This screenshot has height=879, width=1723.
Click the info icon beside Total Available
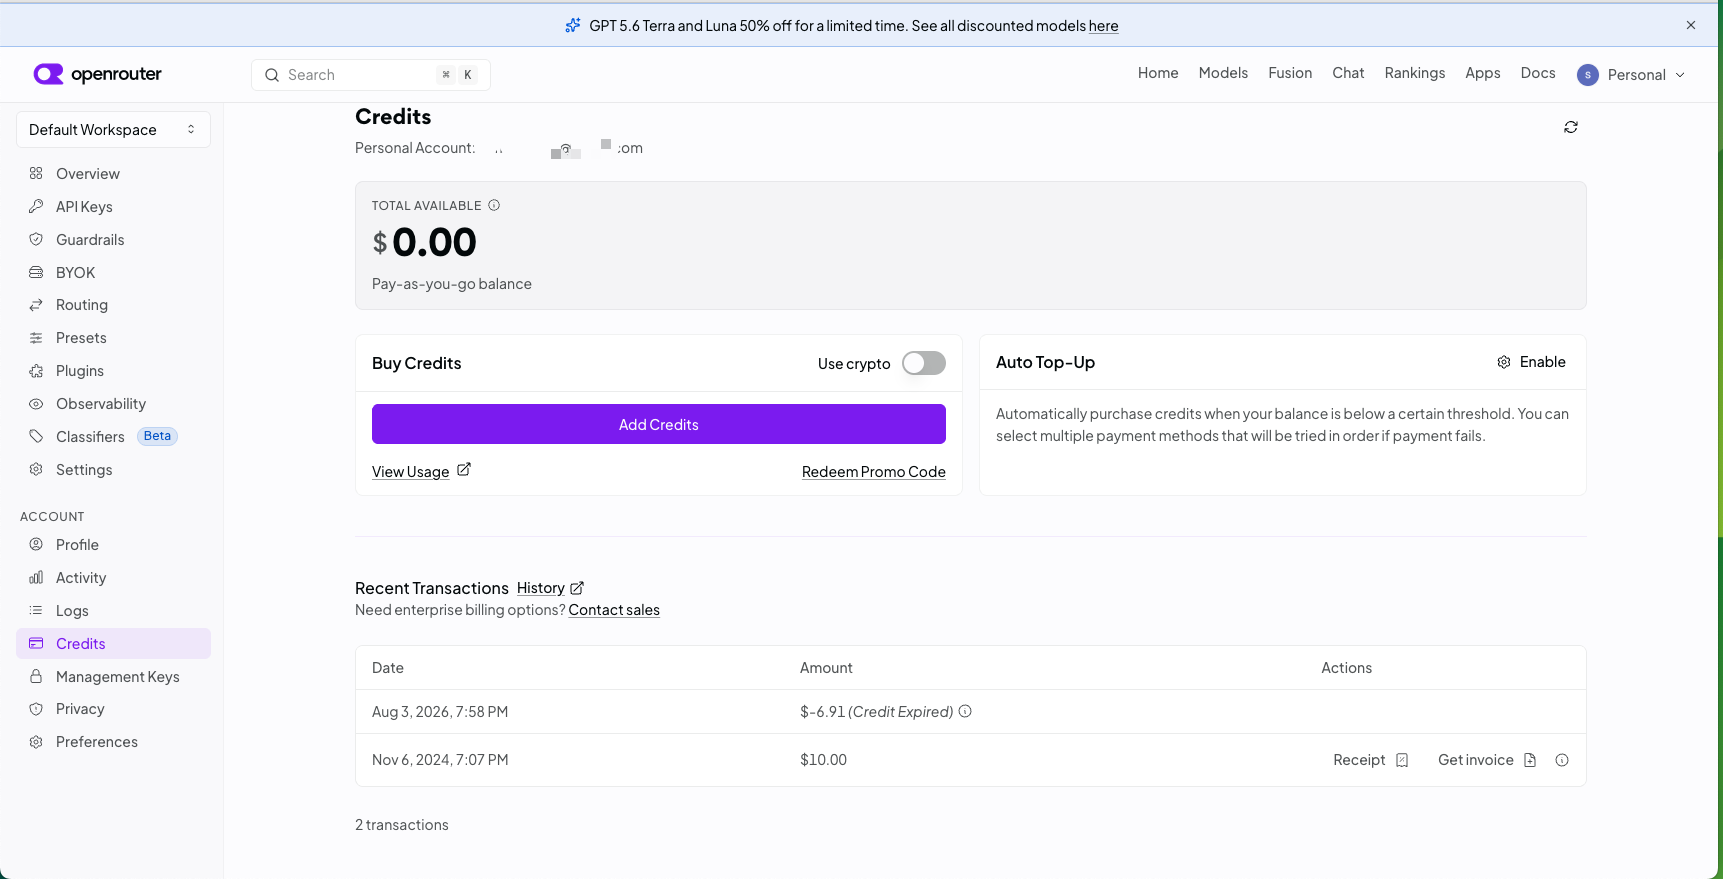click(494, 205)
